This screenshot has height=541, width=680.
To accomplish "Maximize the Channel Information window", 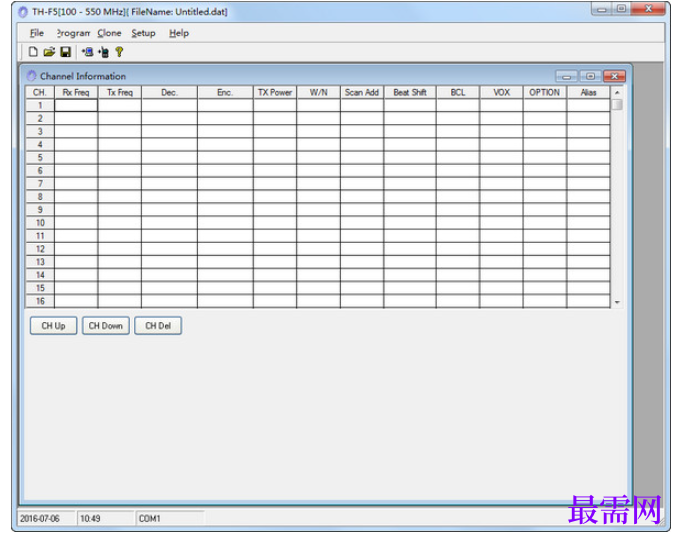I will 590,76.
